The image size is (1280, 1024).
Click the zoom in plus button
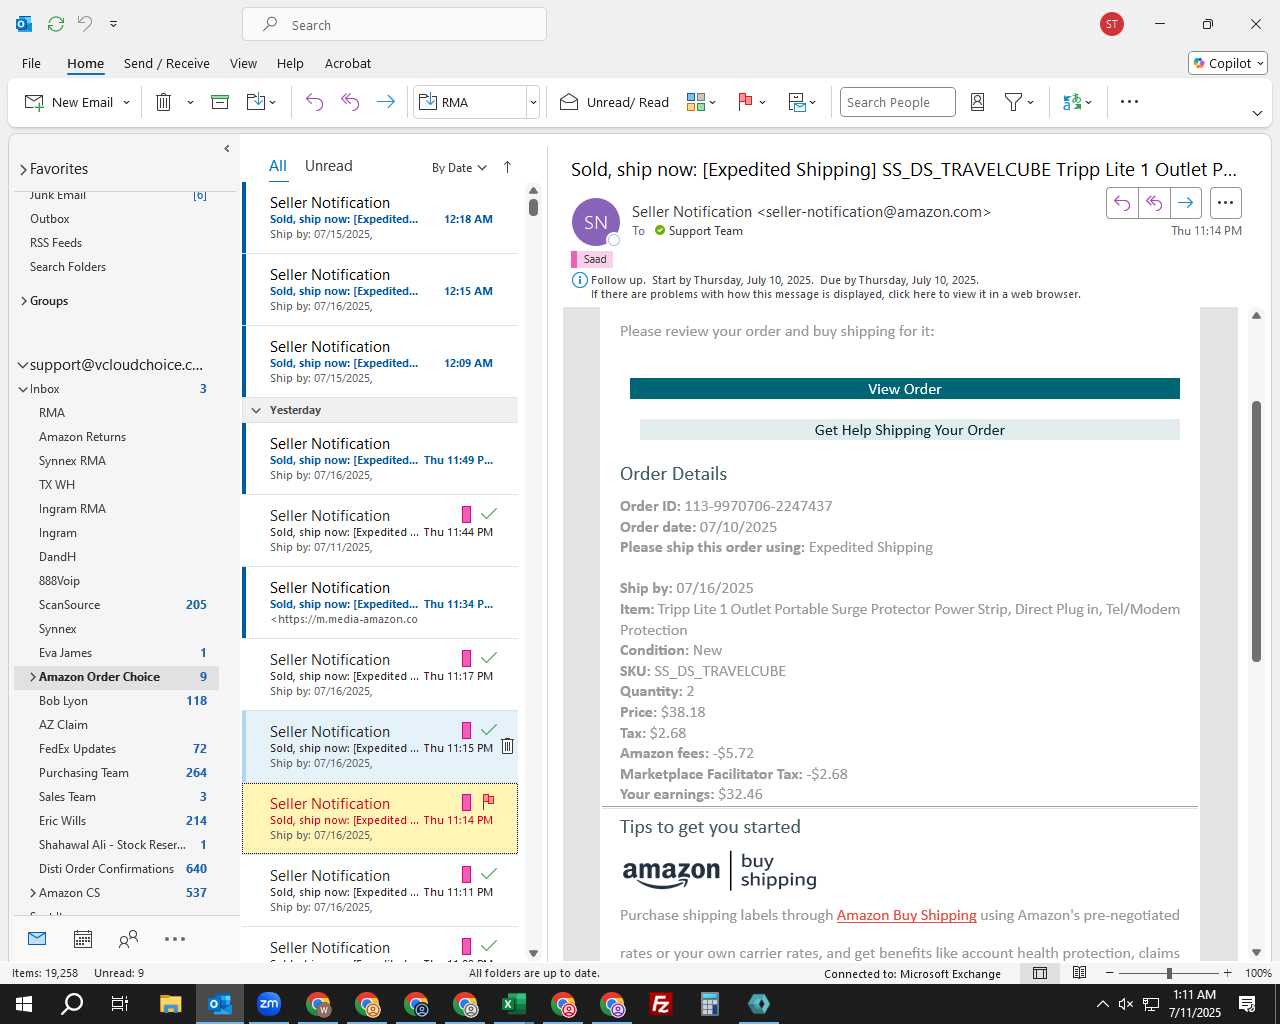tap(1227, 973)
